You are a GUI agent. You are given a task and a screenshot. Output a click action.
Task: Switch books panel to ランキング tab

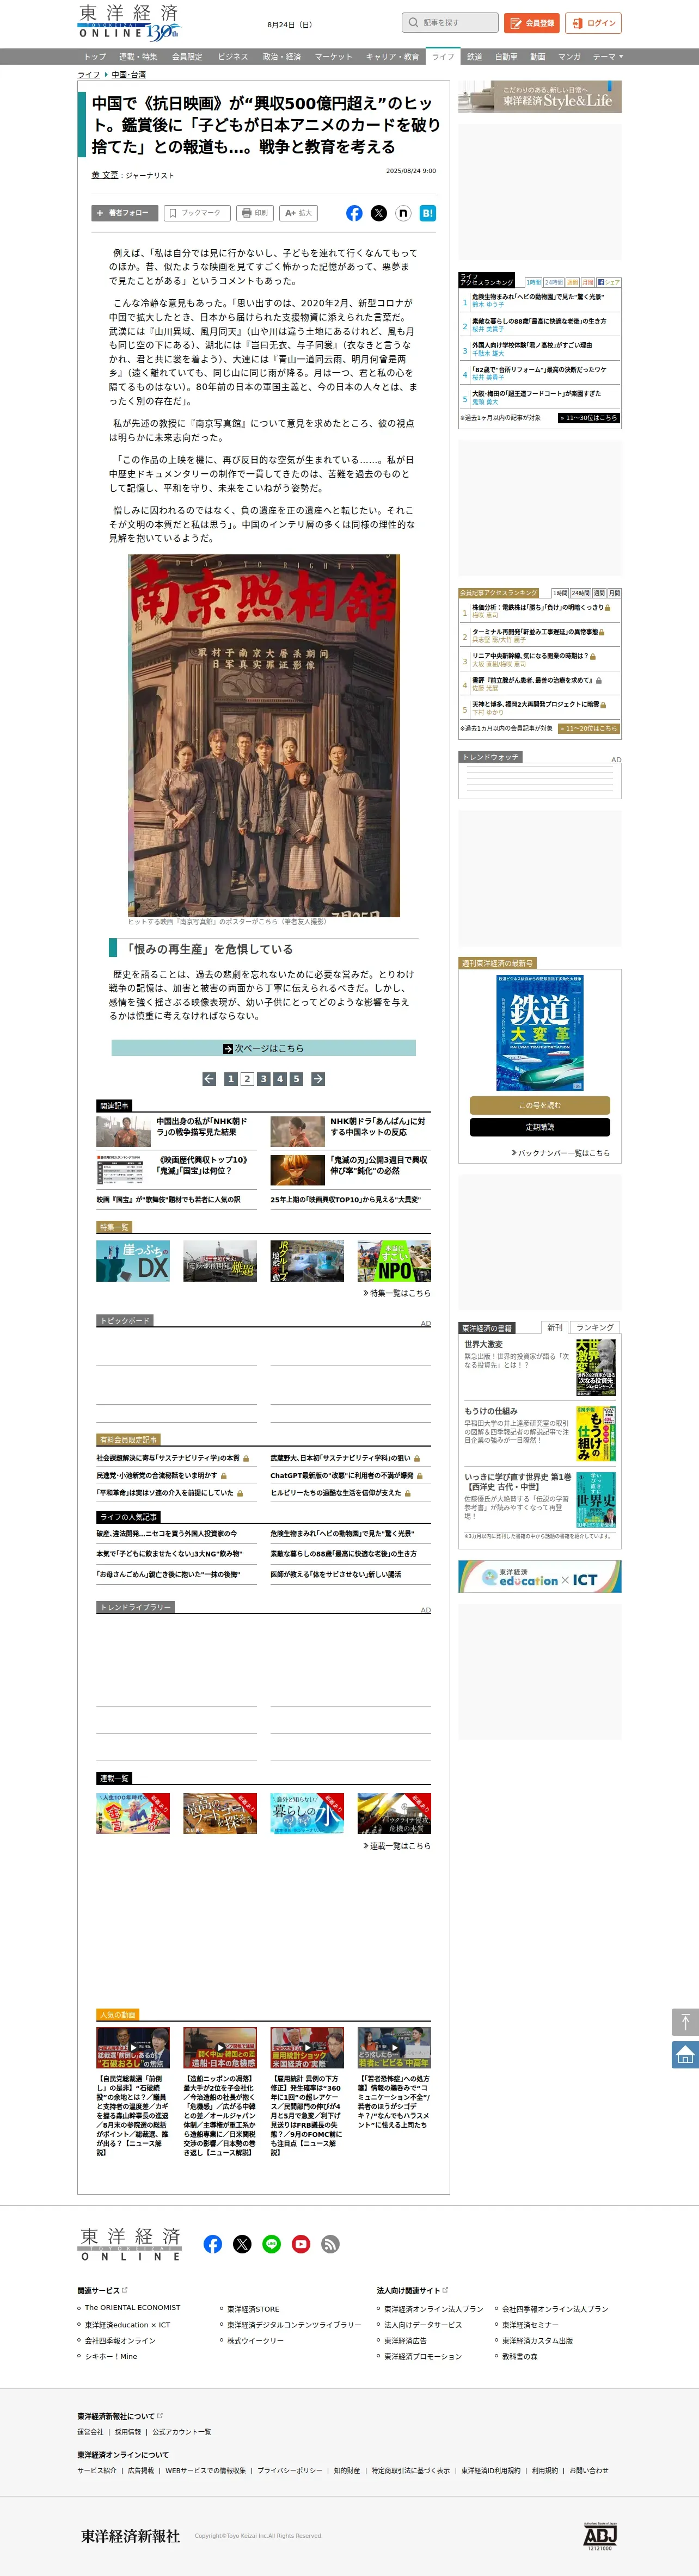pos(595,1328)
